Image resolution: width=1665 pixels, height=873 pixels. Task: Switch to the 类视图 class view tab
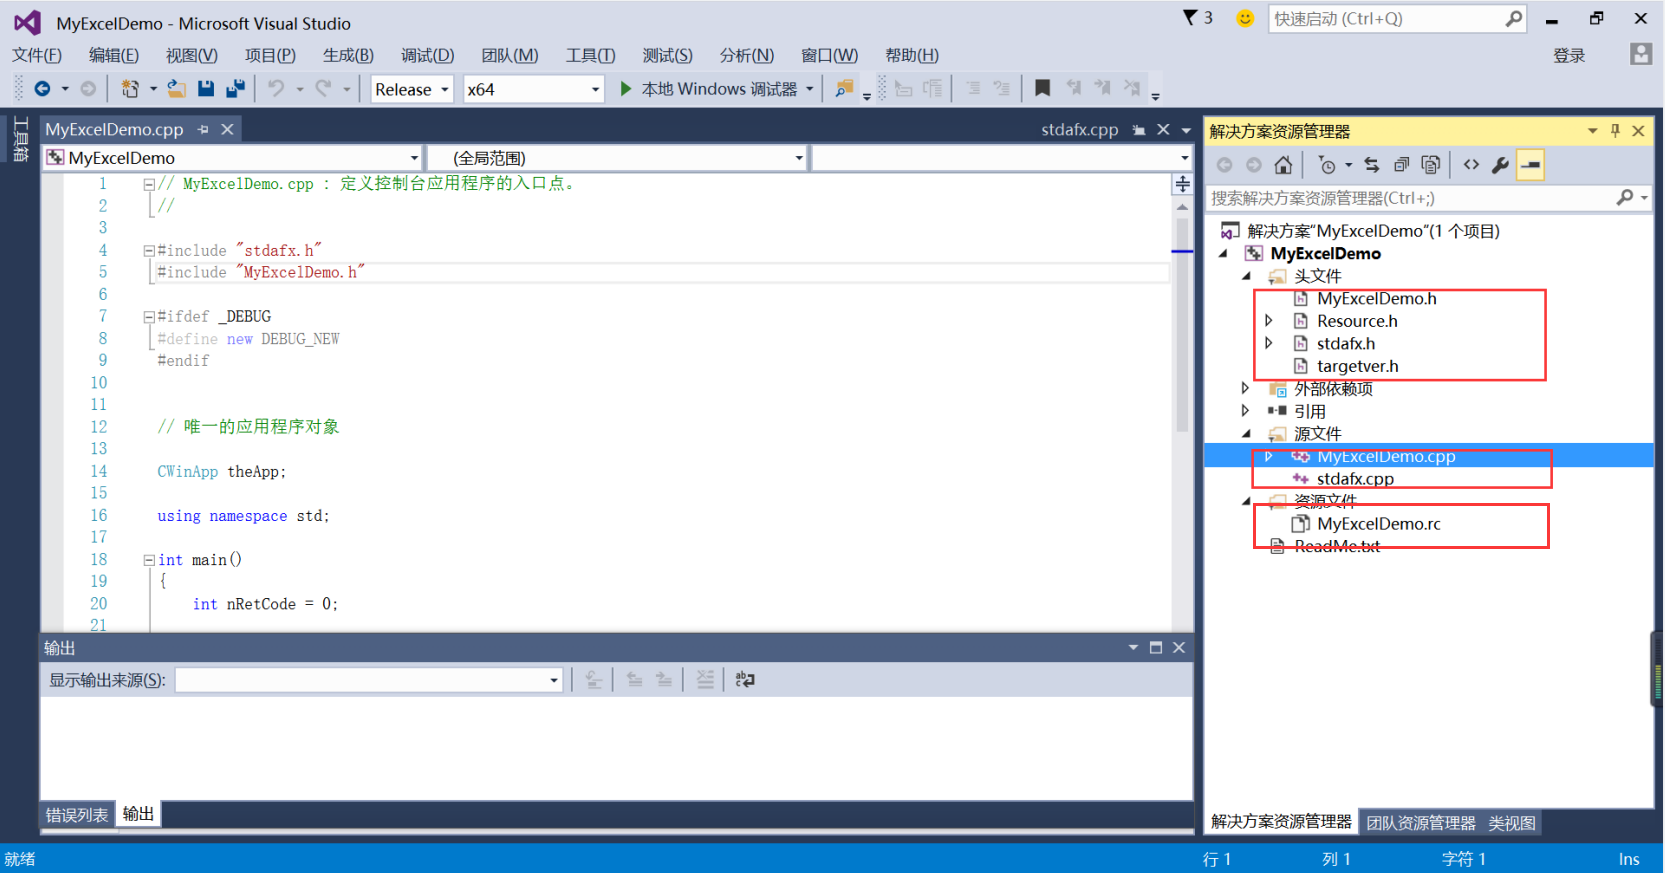tap(1512, 823)
